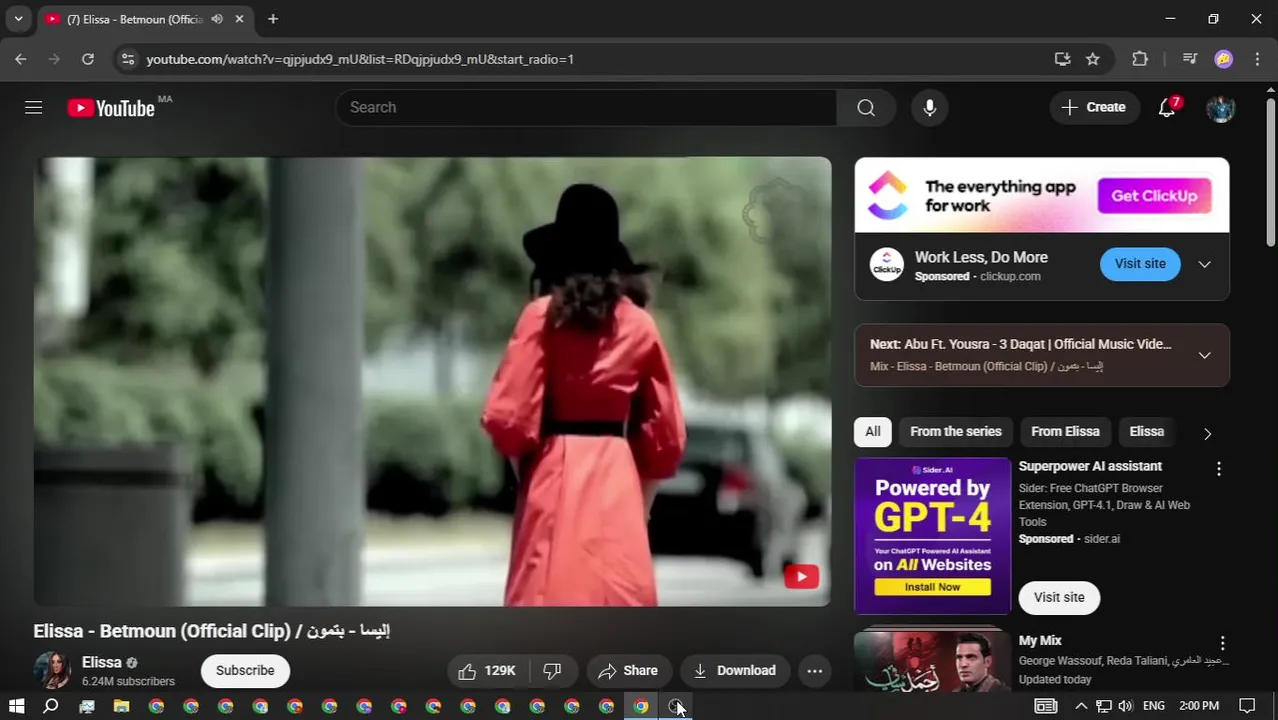
Task: Mute the tab via speaker icon
Action: pyautogui.click(x=217, y=19)
